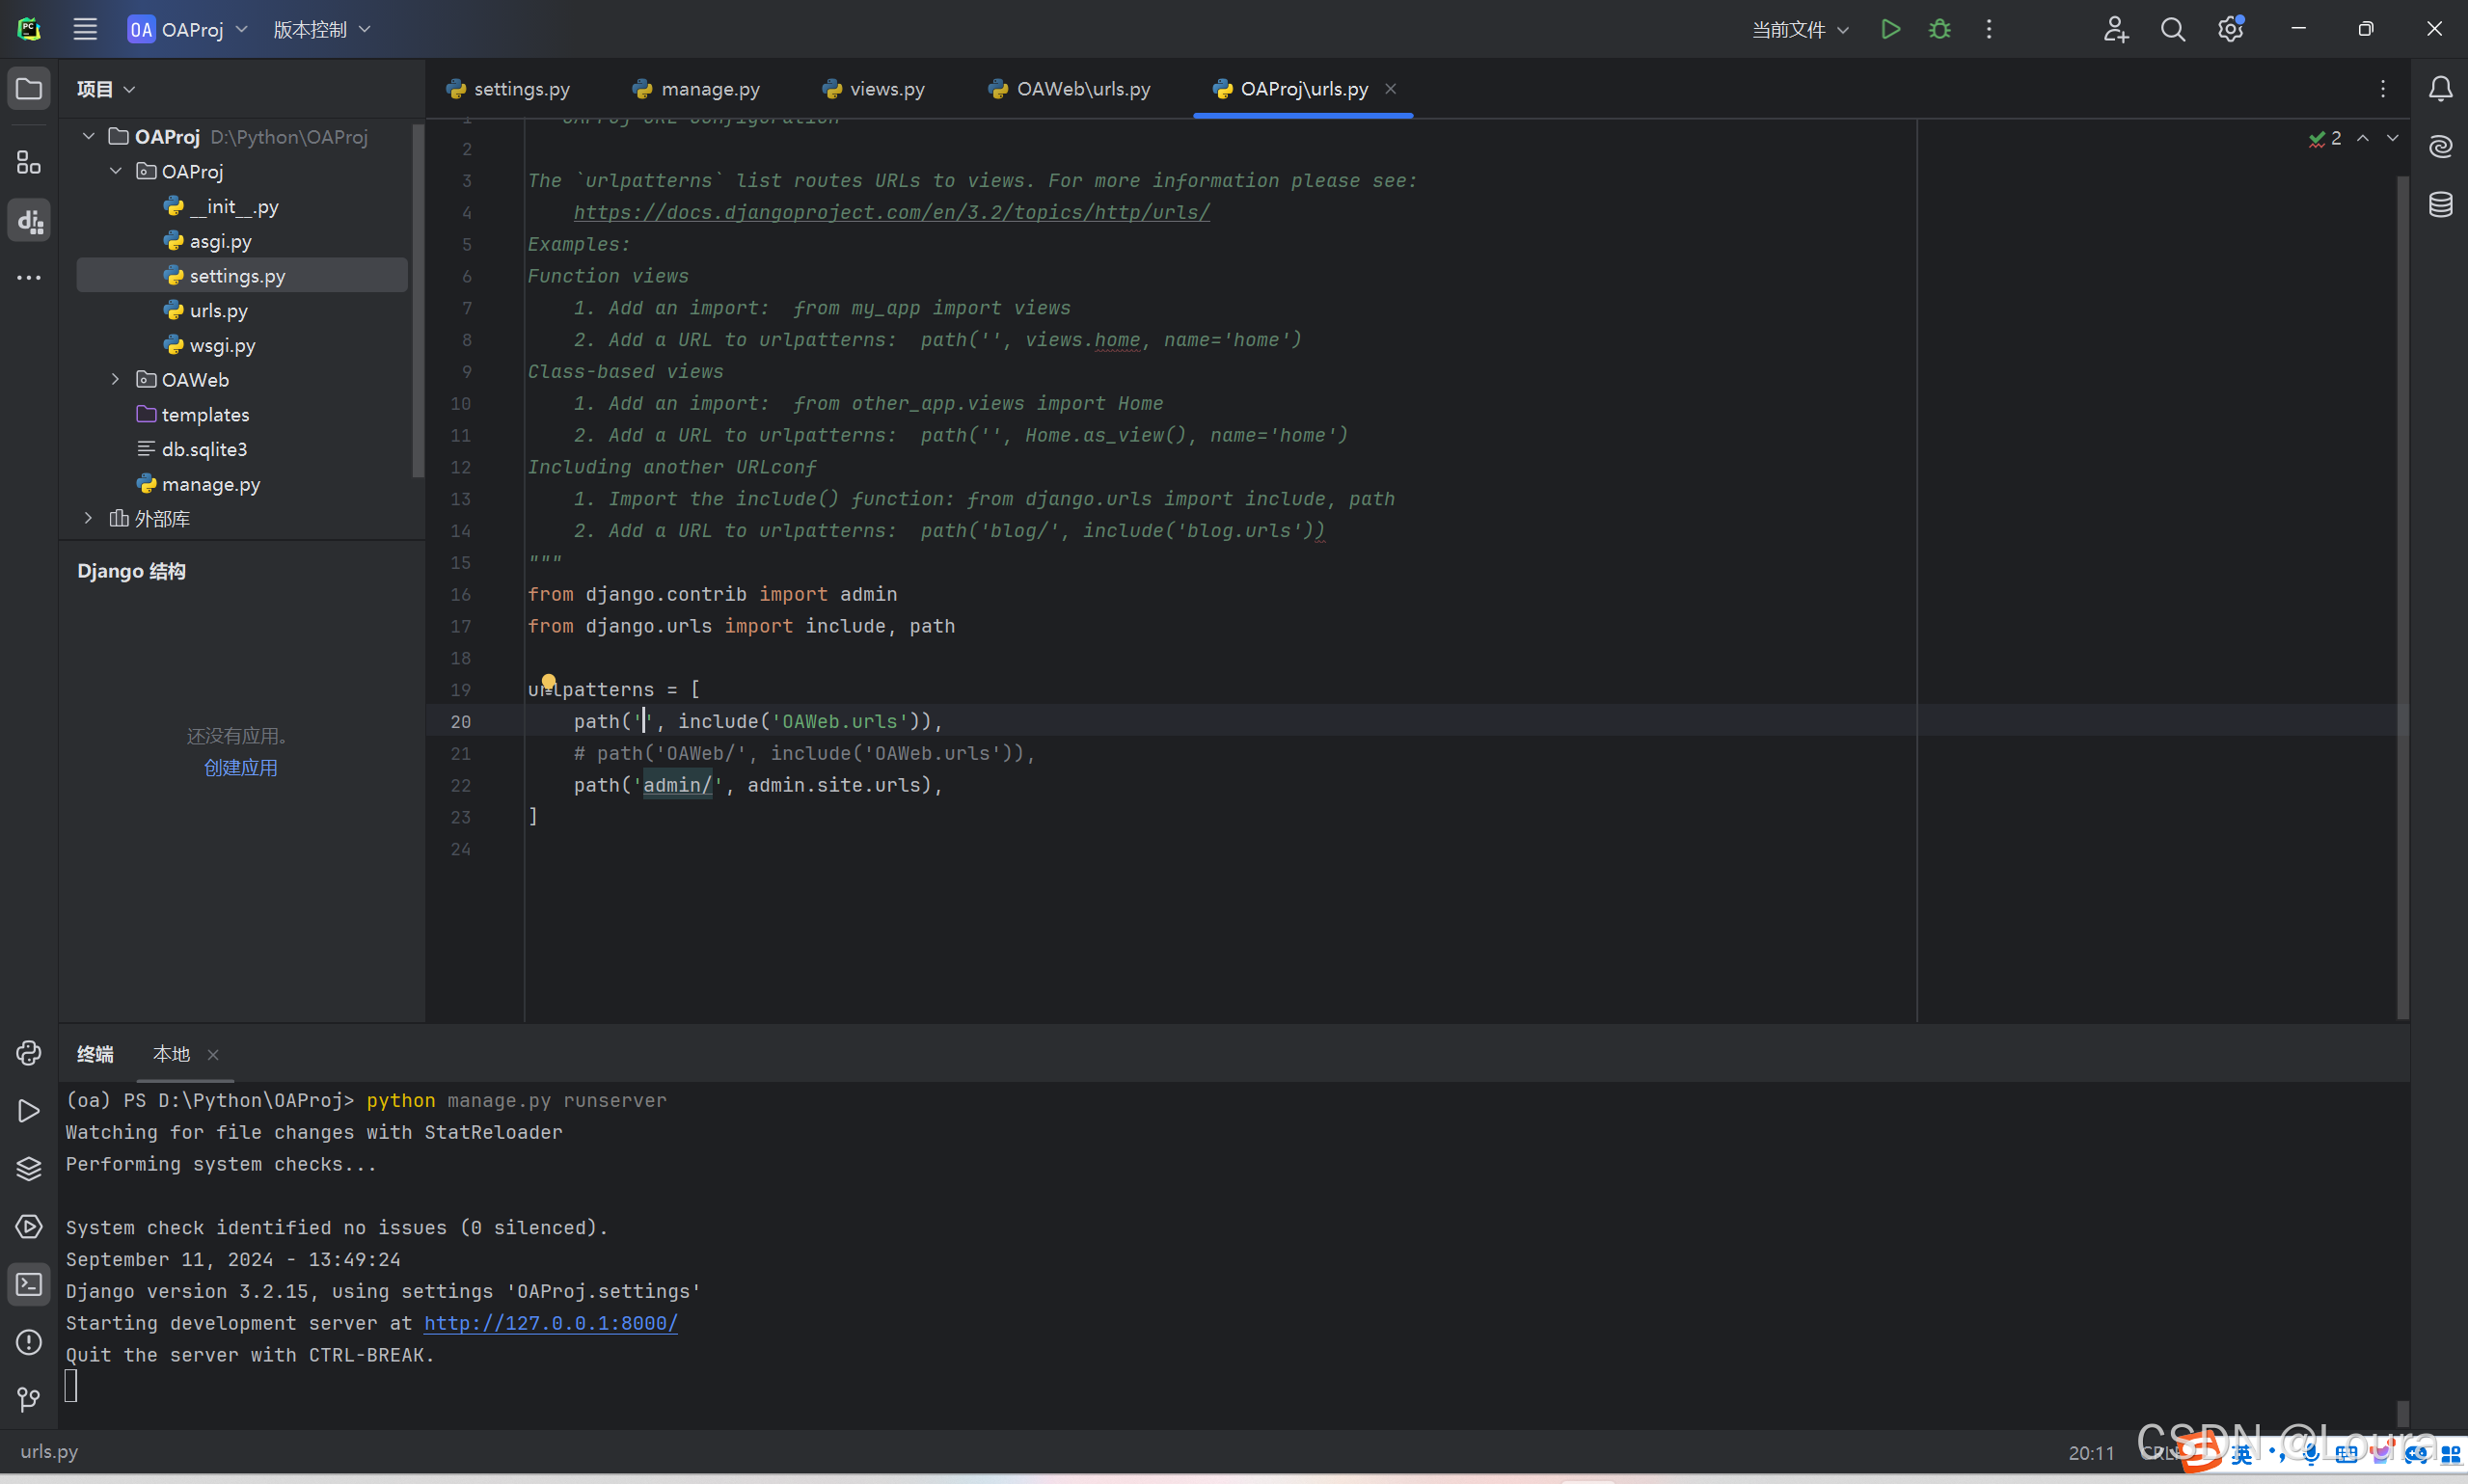The image size is (2468, 1484).
Task: Click the editor vertical scrollbar
Action: (x=2402, y=500)
